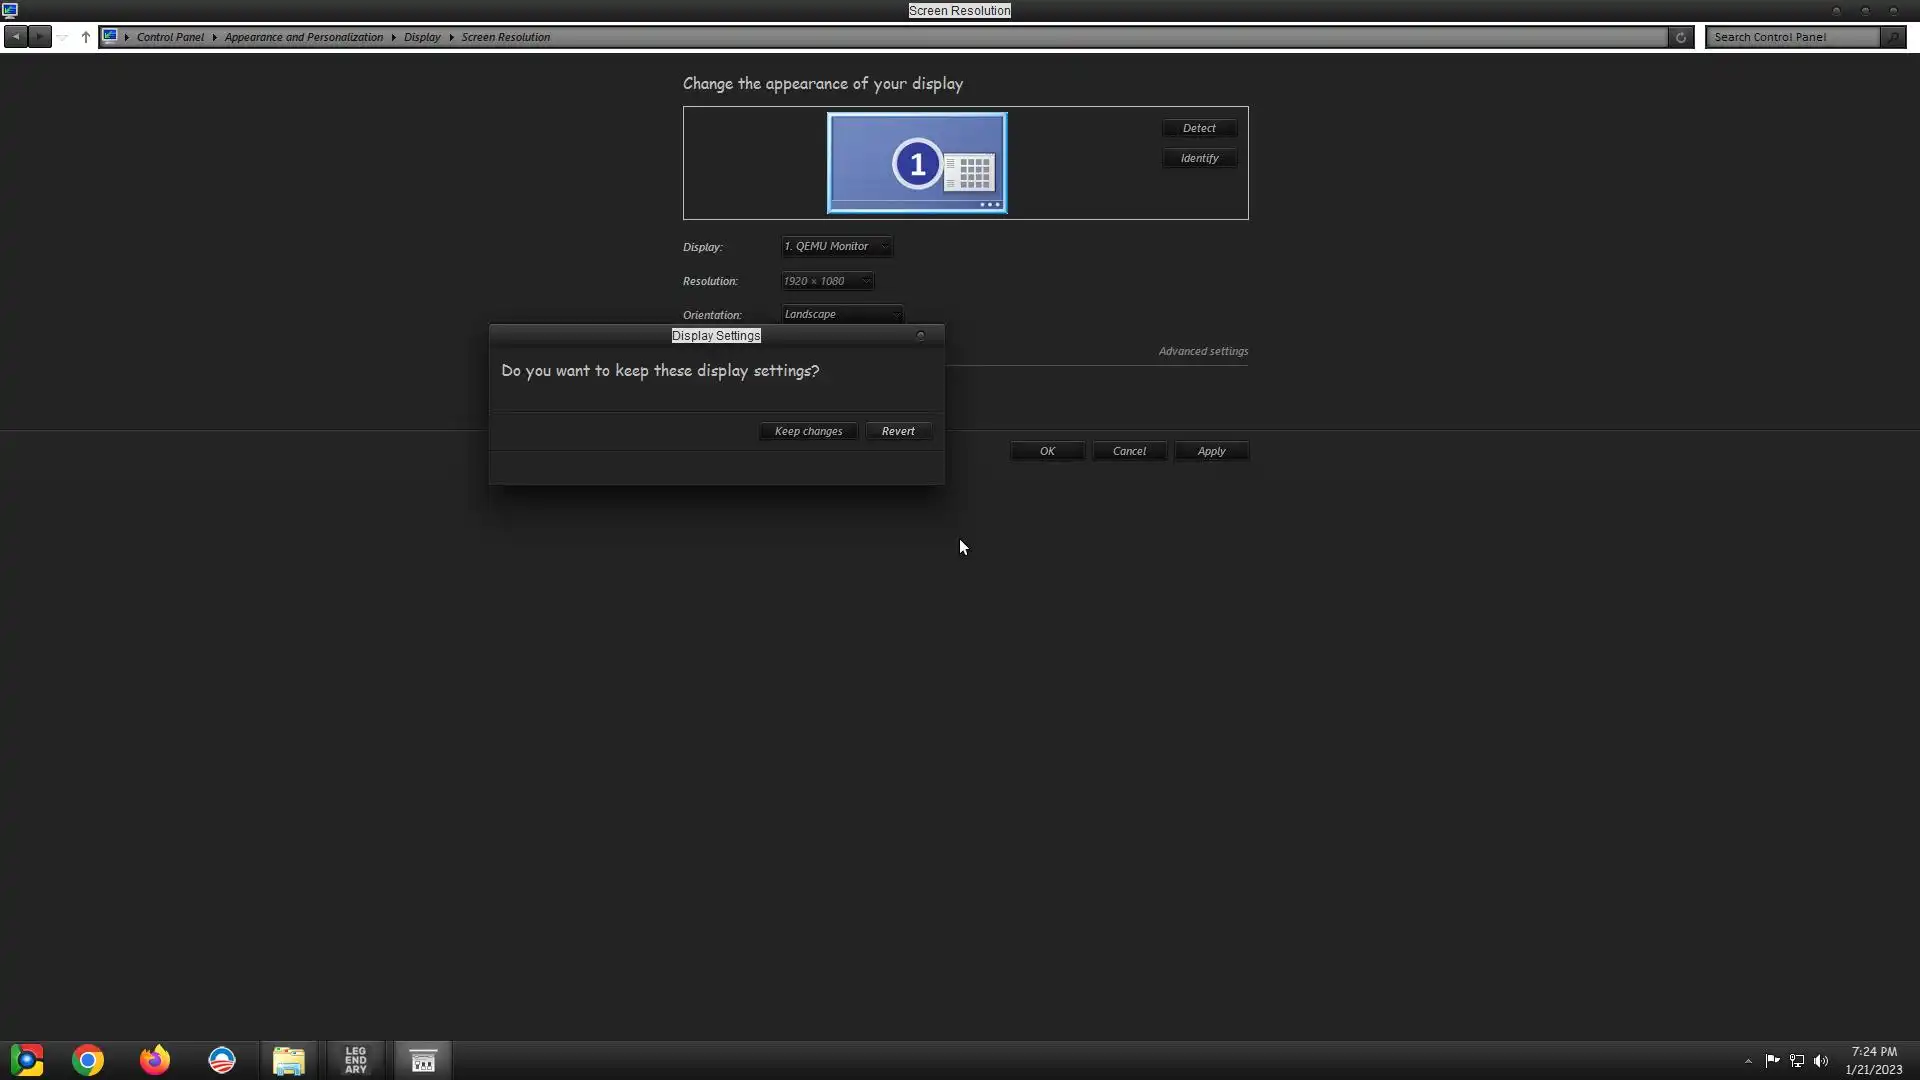Launch Google Chrome from taskbar
Image resolution: width=1920 pixels, height=1080 pixels.
pos(88,1060)
